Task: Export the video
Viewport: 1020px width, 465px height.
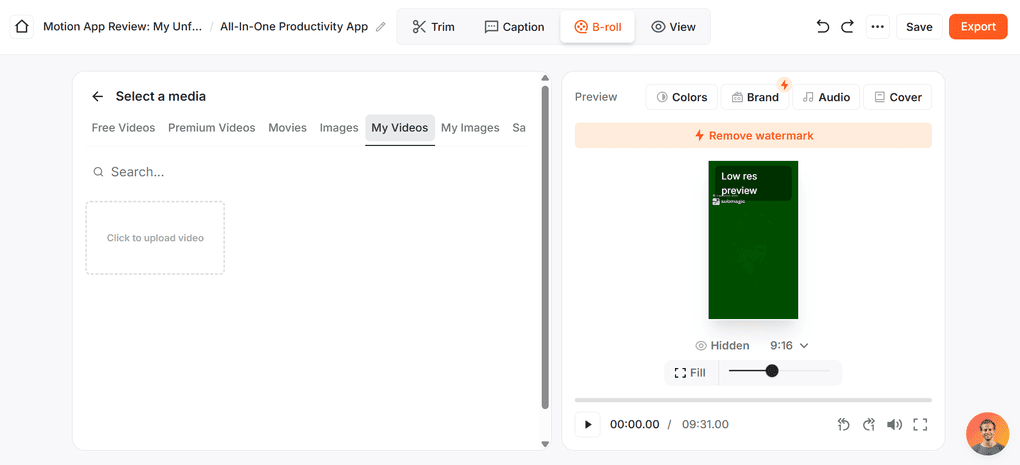Action: click(978, 27)
